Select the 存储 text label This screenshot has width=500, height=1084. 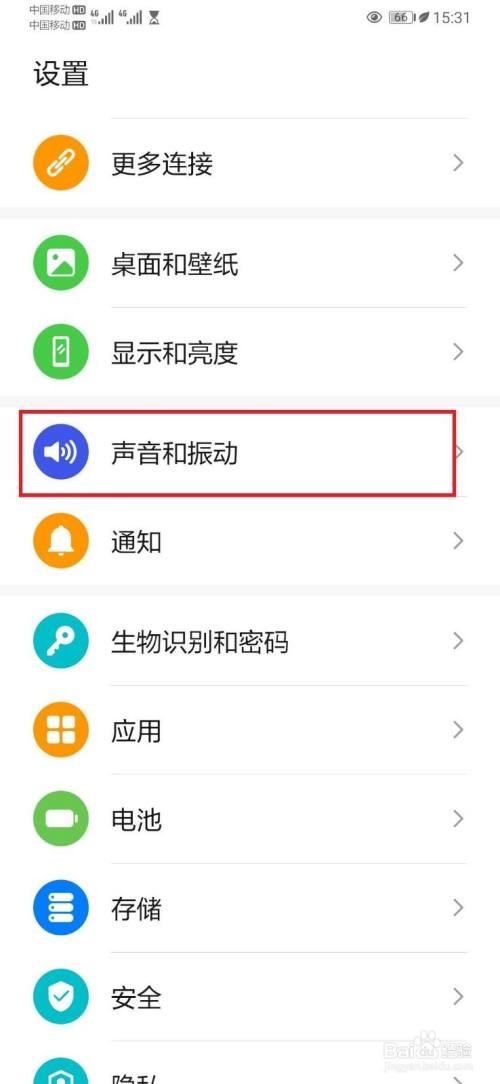pyautogui.click(x=136, y=908)
